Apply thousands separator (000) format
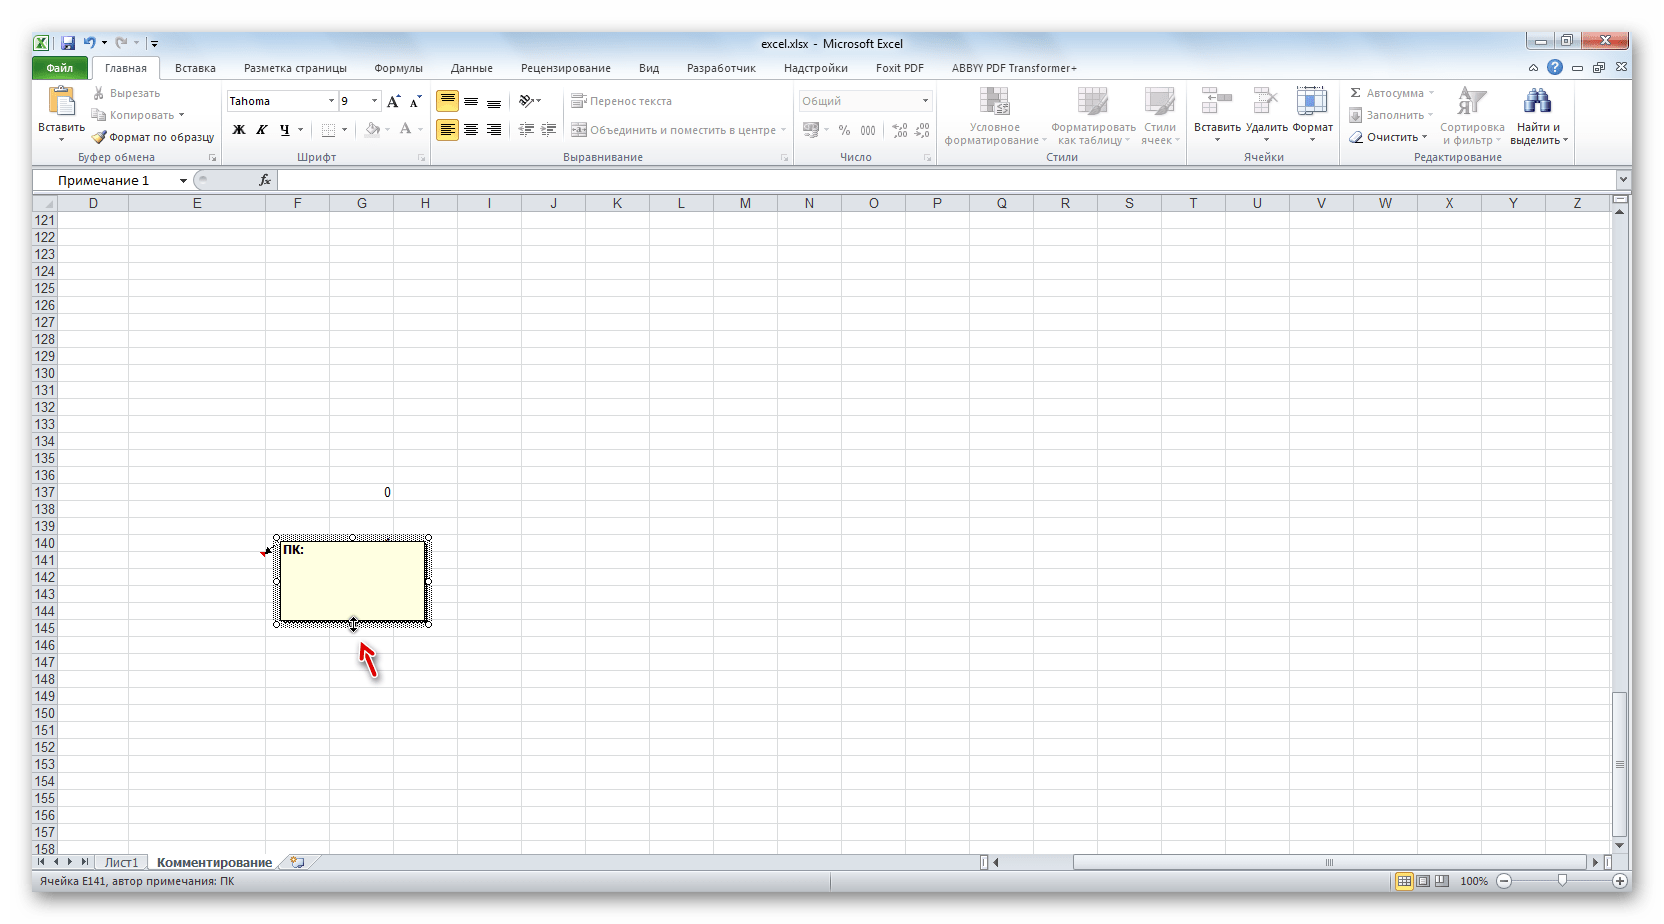Screen dimensions: 1664x924 (868, 130)
